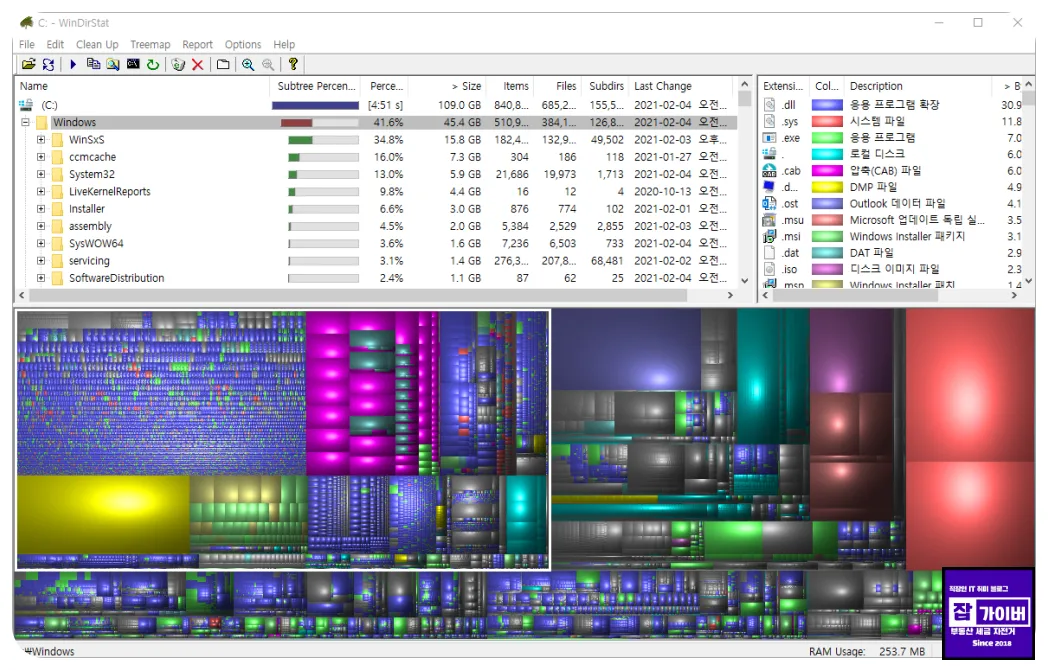
Task: Click the .sys file type icon
Action: tap(770, 121)
